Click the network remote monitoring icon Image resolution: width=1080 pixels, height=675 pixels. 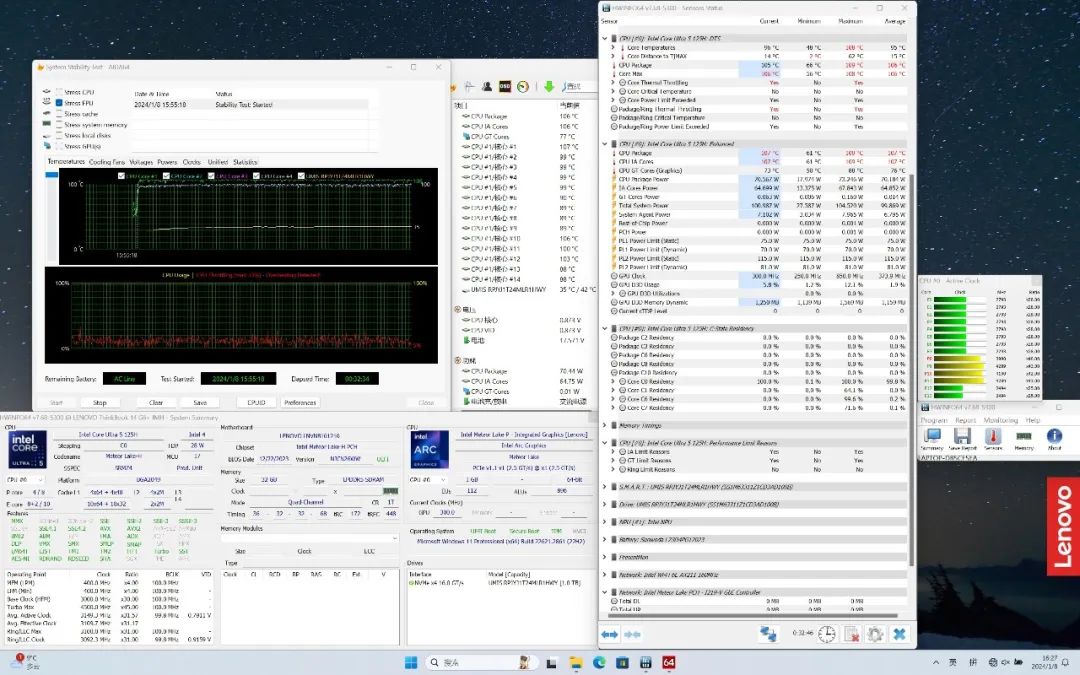click(x=768, y=634)
